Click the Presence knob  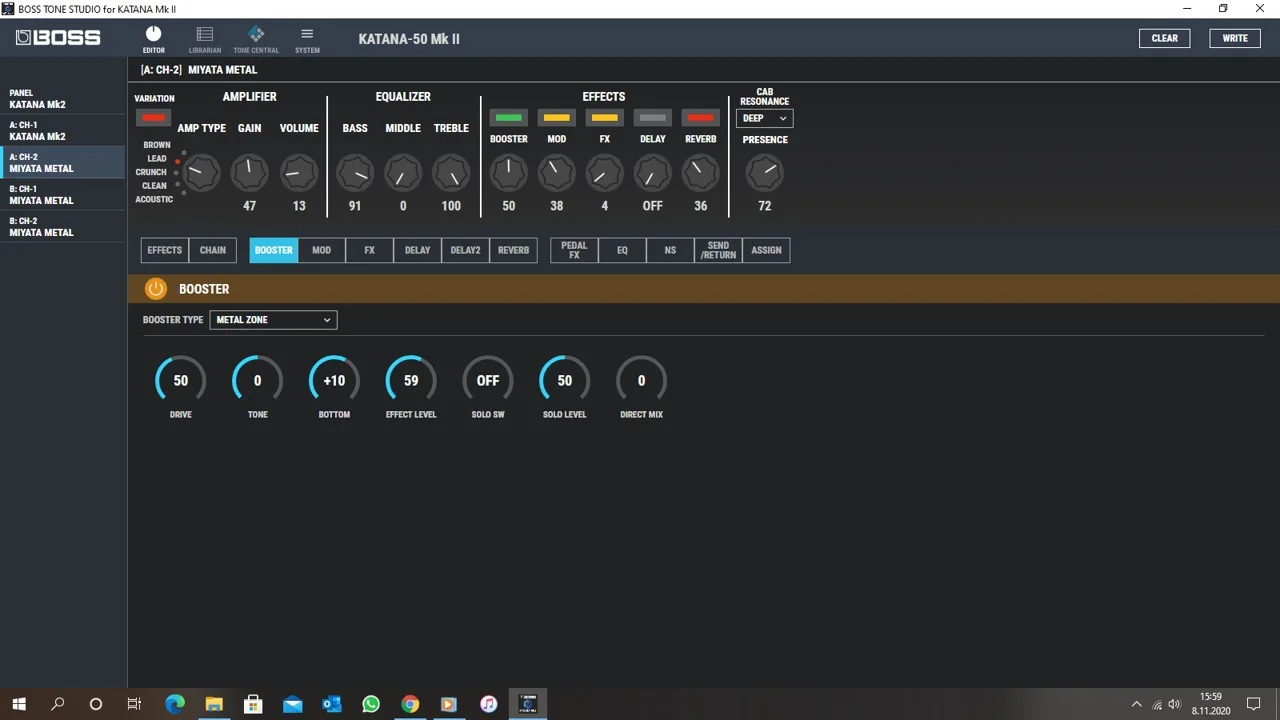[765, 173]
